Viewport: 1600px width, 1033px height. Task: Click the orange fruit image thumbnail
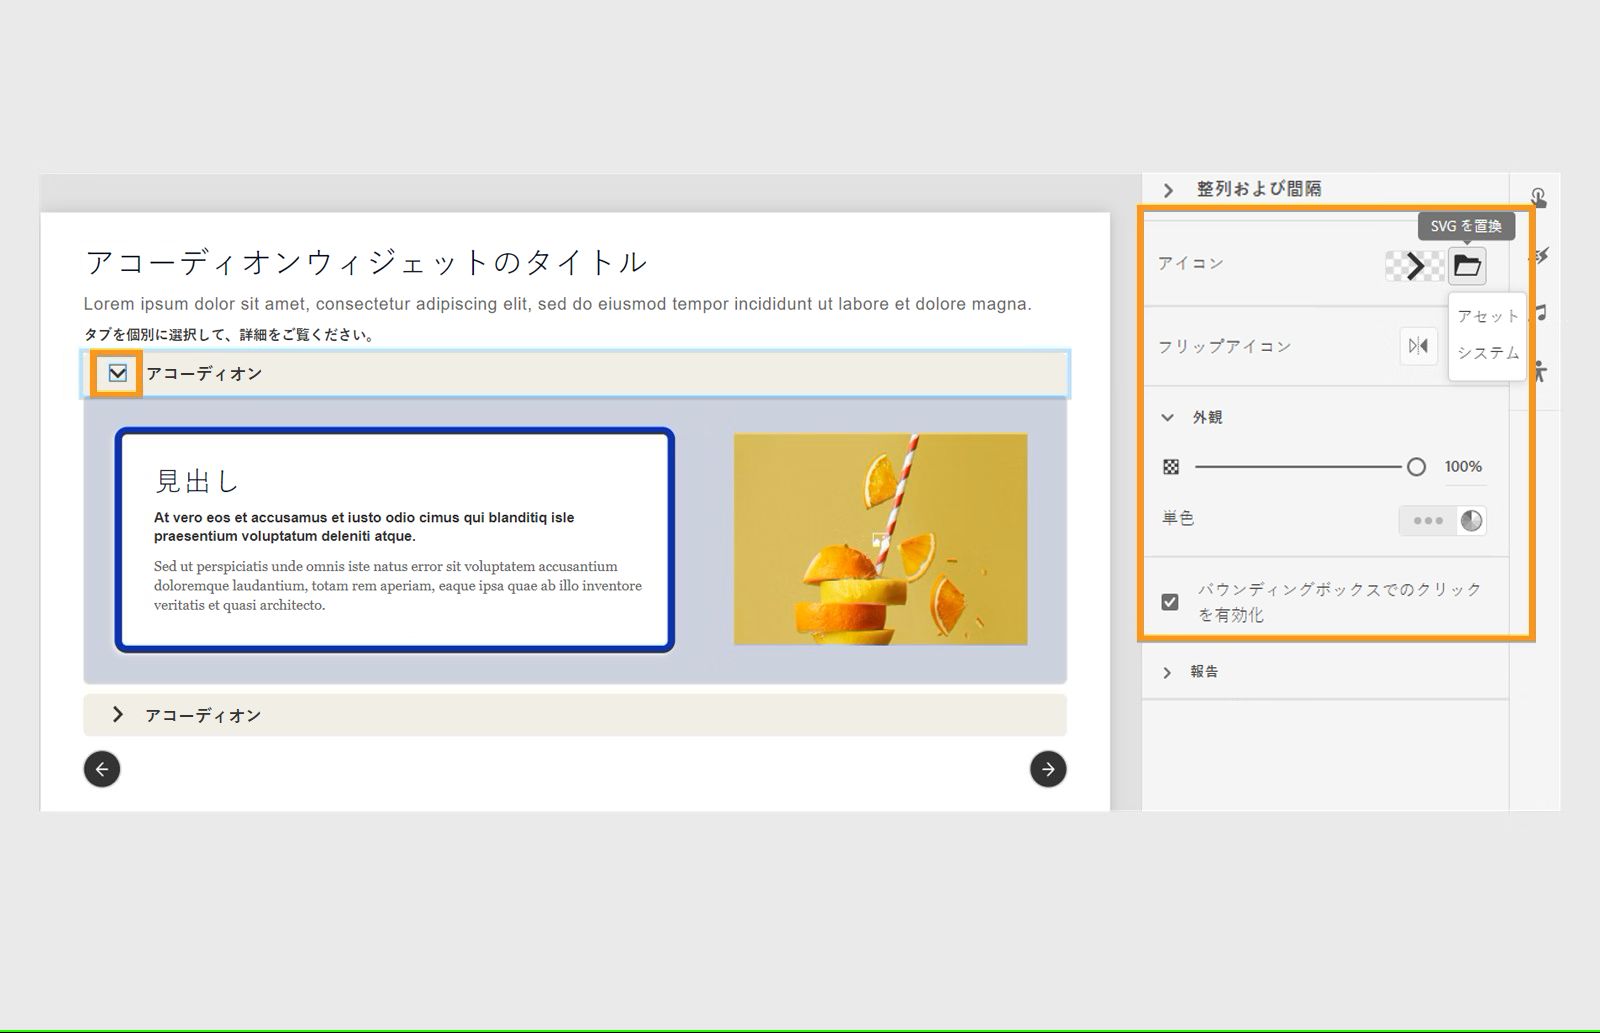pos(881,538)
